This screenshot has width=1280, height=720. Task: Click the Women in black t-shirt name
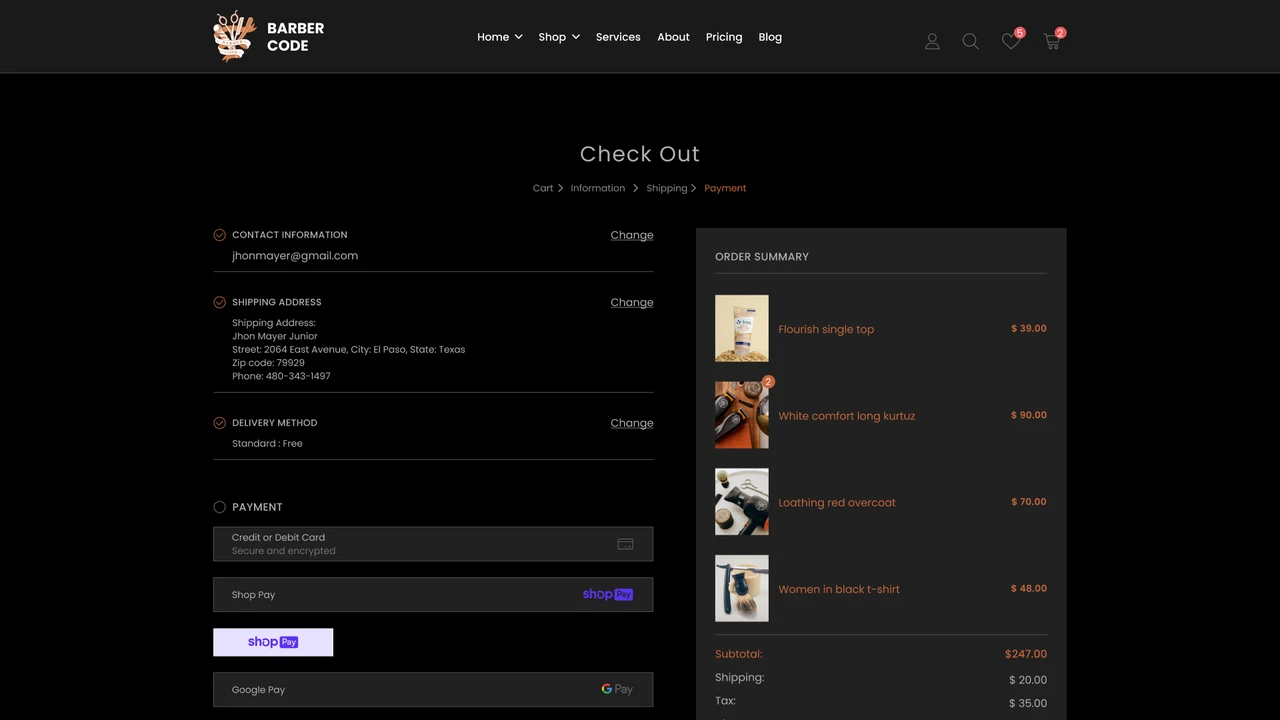coord(839,590)
